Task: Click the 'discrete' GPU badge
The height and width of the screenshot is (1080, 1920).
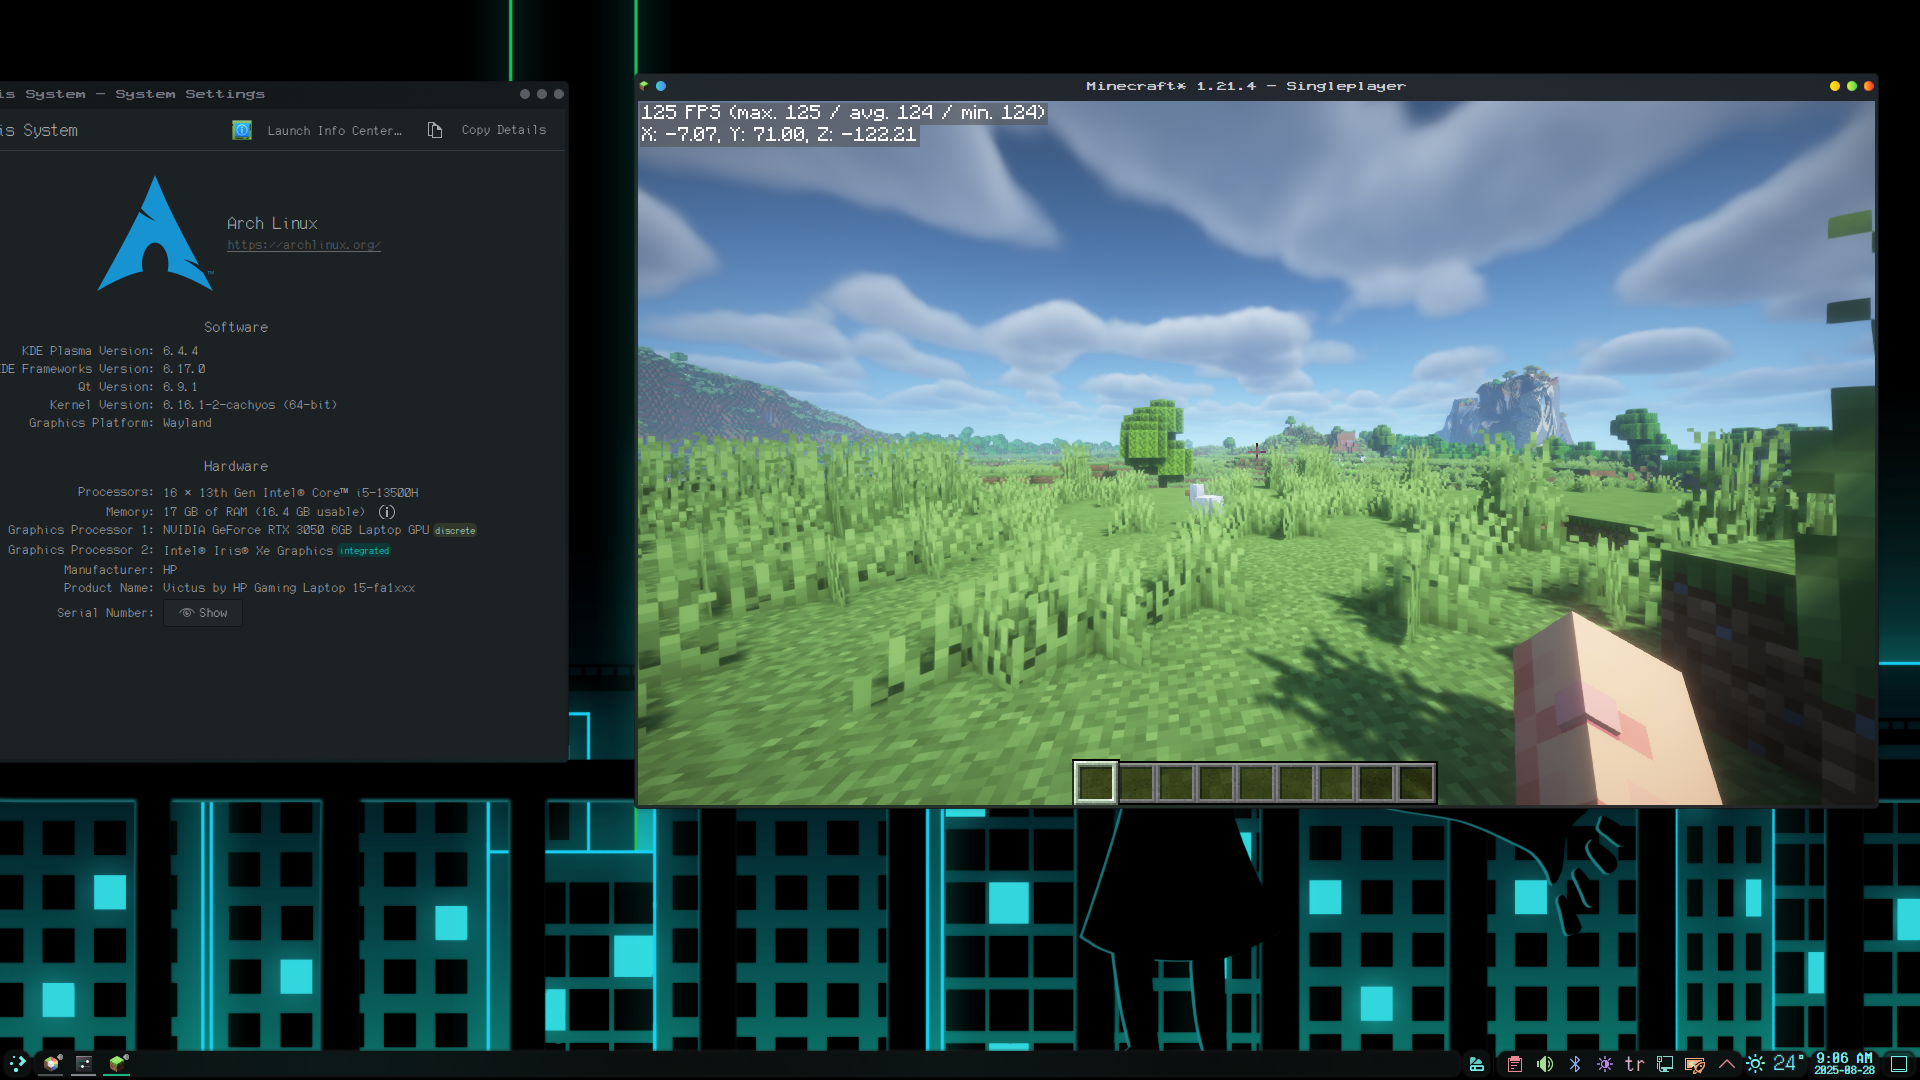Action: pyautogui.click(x=455, y=531)
